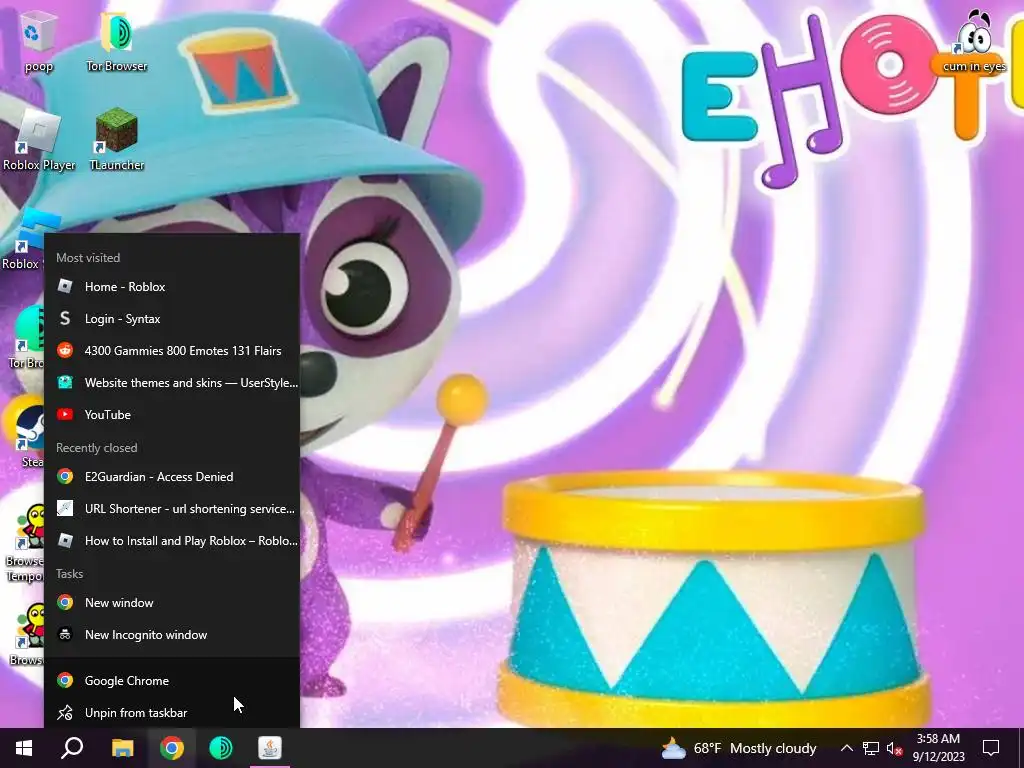Reopen E2Guardian - Access Denied page
The width and height of the screenshot is (1024, 768).
pyautogui.click(x=172, y=477)
